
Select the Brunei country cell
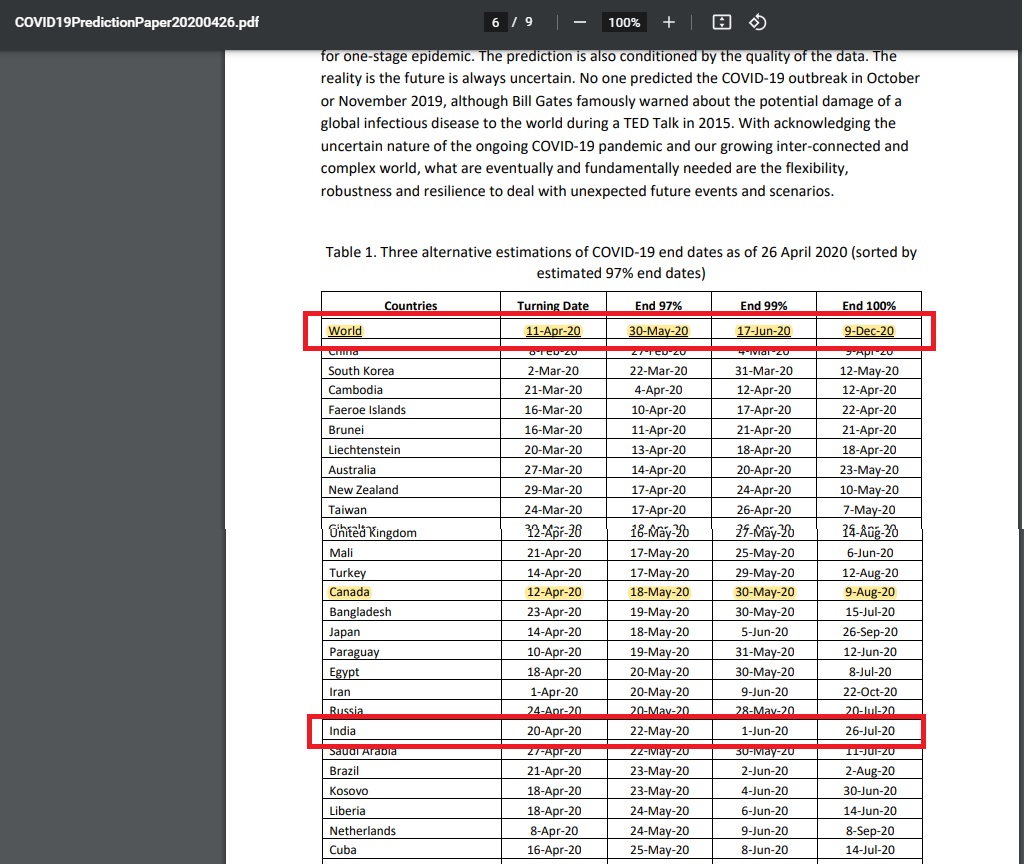click(346, 430)
